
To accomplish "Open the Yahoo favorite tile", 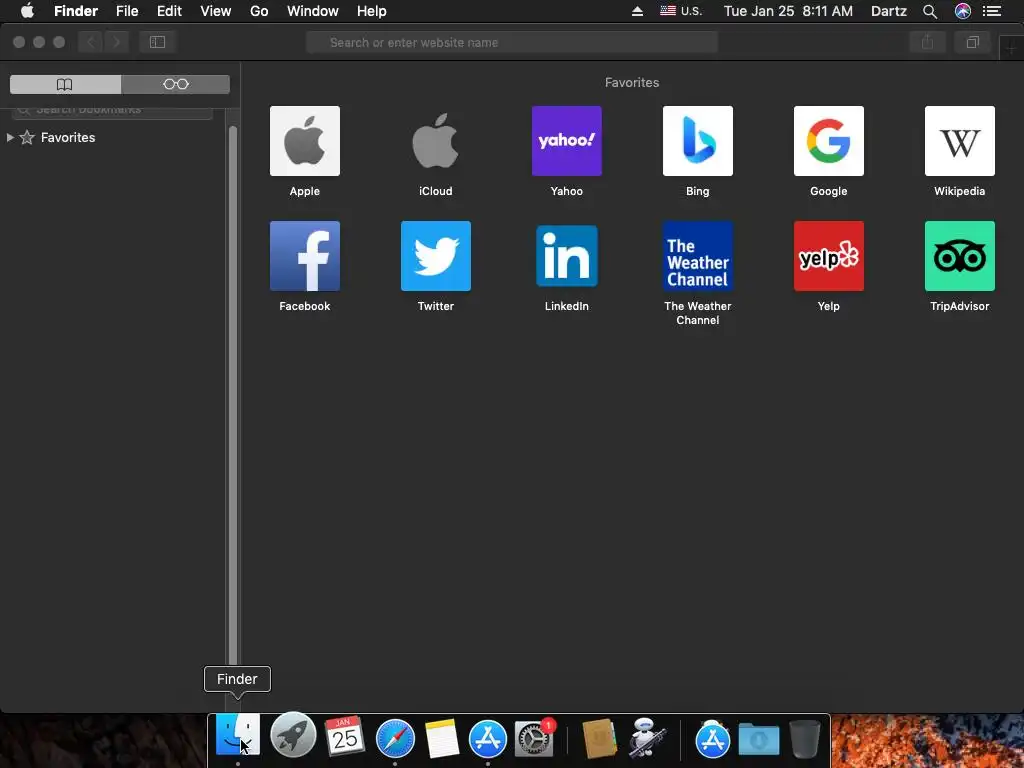I will [566, 141].
